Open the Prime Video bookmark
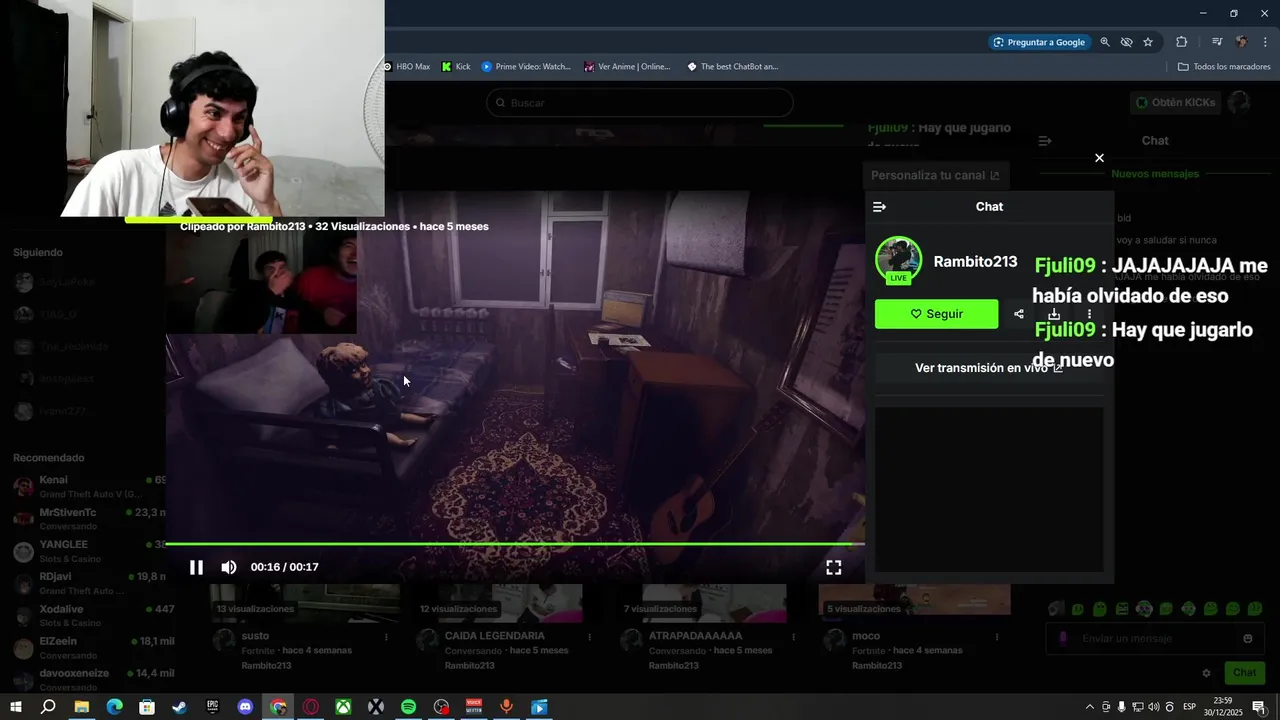1280x720 pixels. coord(526,67)
